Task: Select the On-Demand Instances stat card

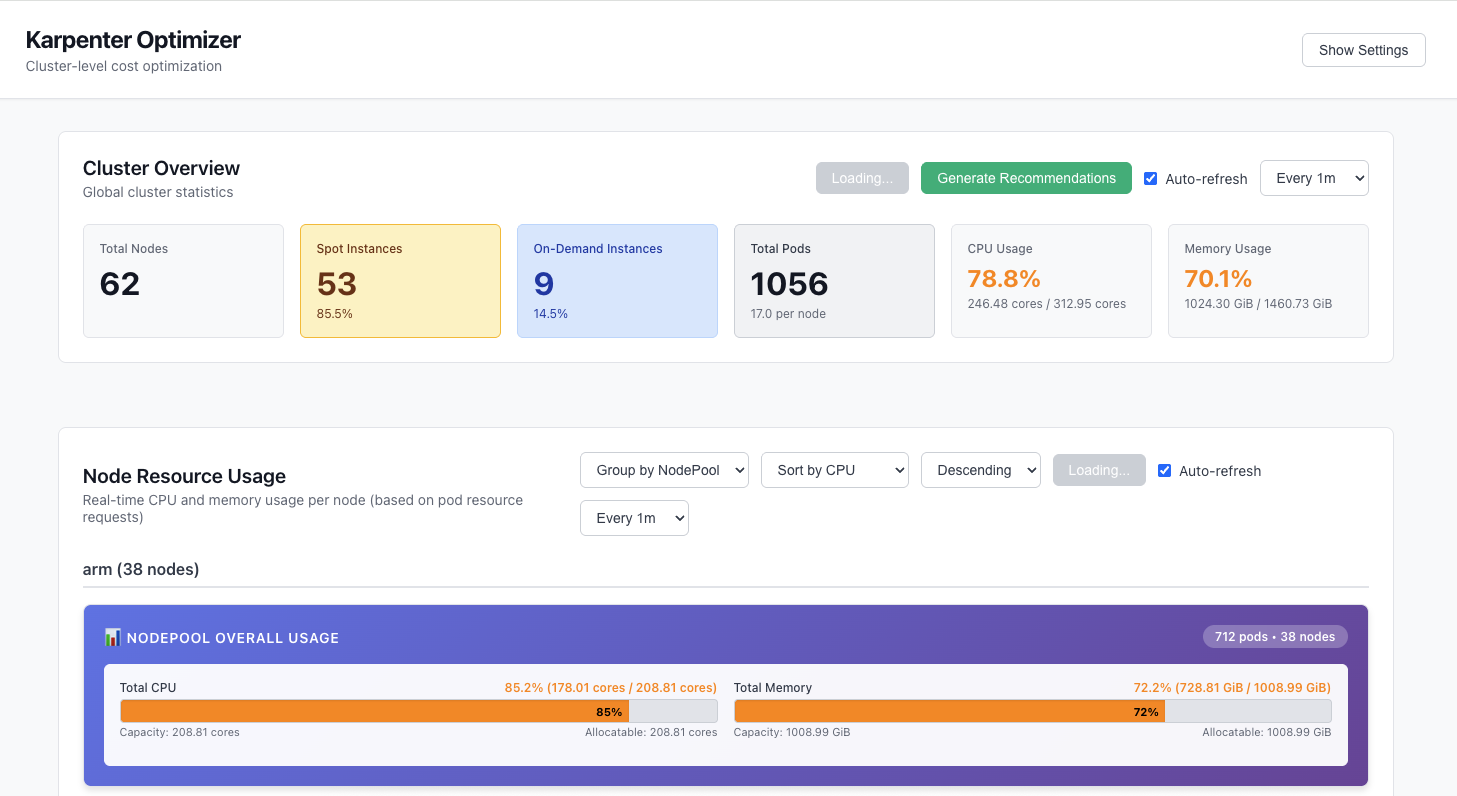Action: click(617, 281)
